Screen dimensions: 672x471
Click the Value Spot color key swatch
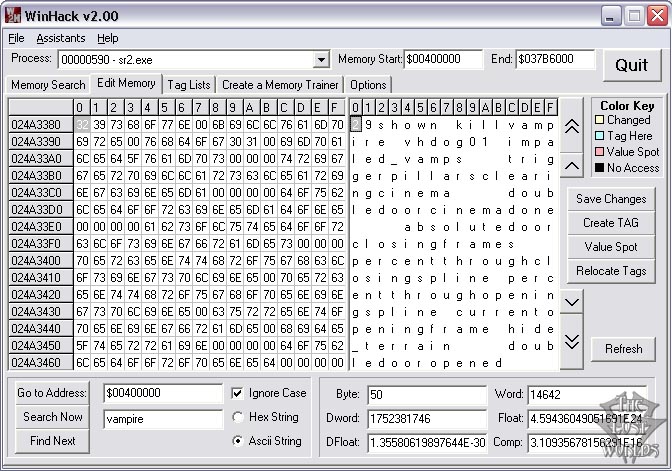[x=600, y=152]
